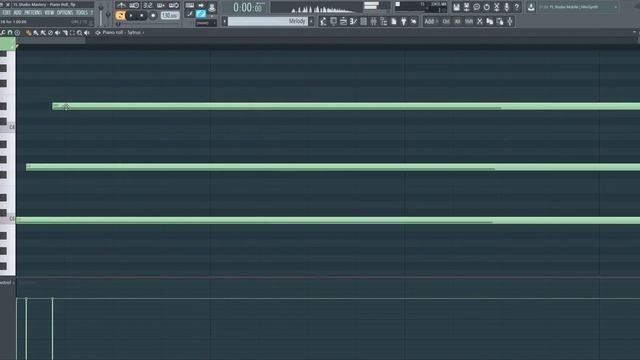This screenshot has width=640, height=360.
Task: Click the piano roll target control icon
Action: coord(98,32)
